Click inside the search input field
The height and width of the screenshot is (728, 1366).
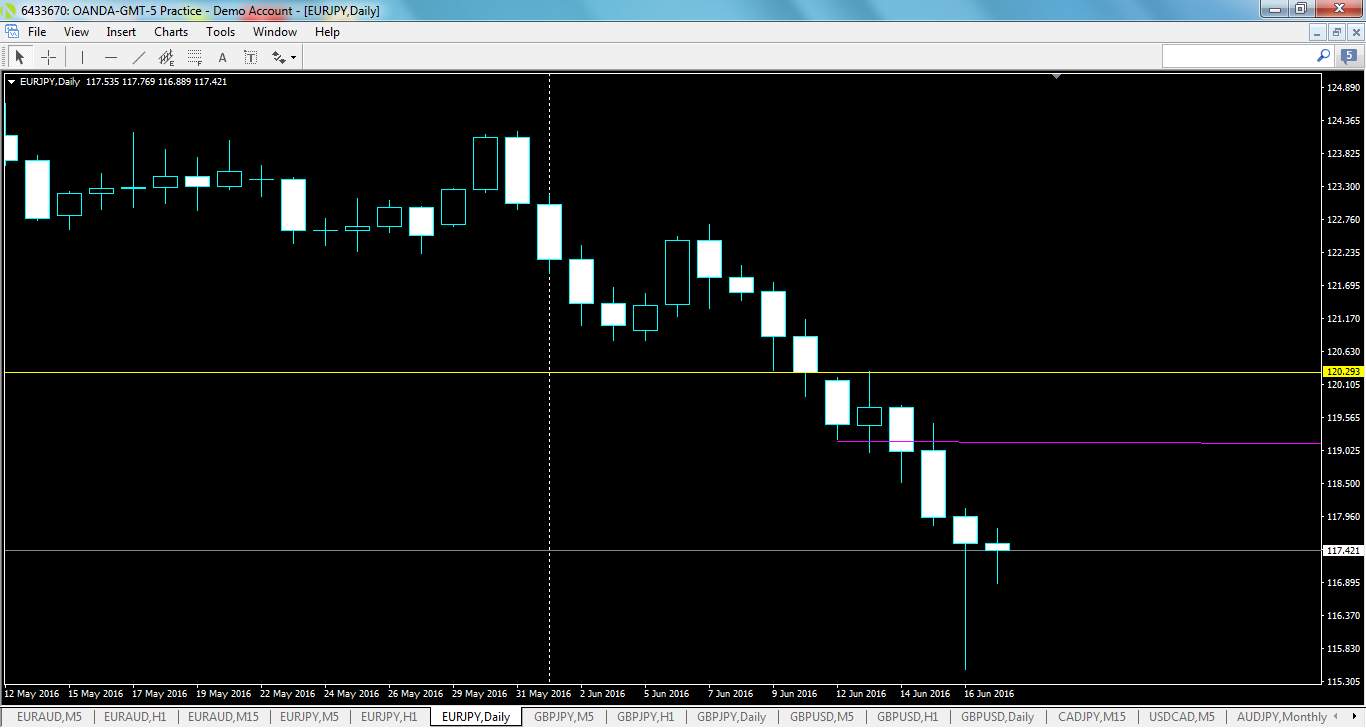pos(1240,56)
